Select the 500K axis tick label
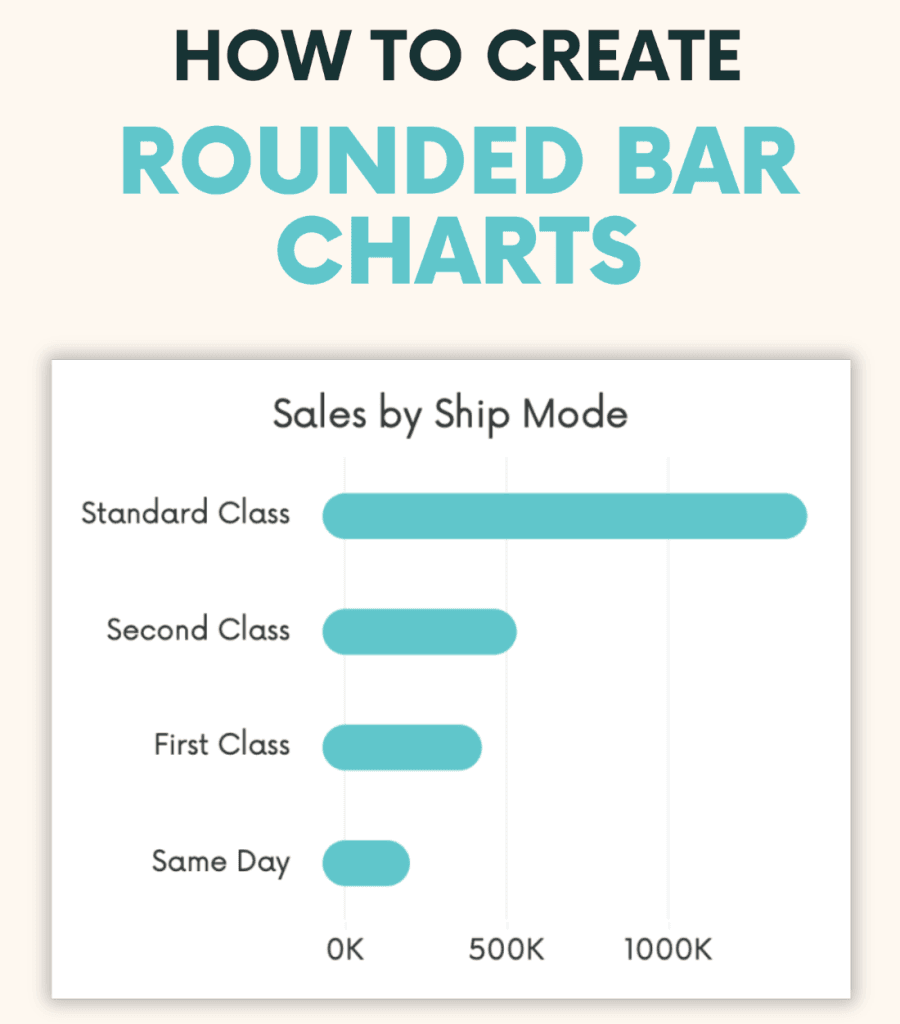900x1024 pixels. click(507, 949)
